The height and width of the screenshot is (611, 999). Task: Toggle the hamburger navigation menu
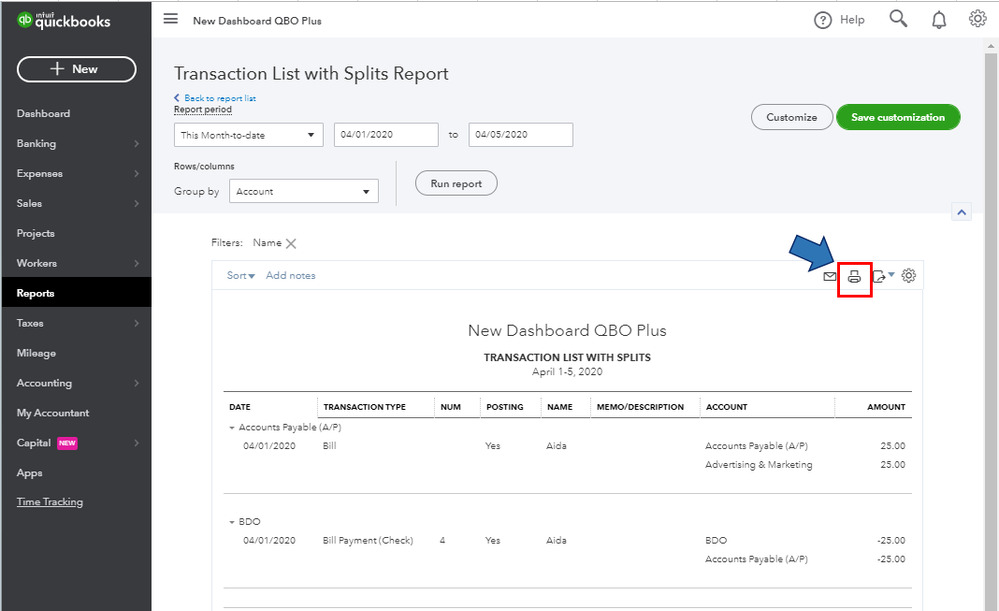pos(170,20)
